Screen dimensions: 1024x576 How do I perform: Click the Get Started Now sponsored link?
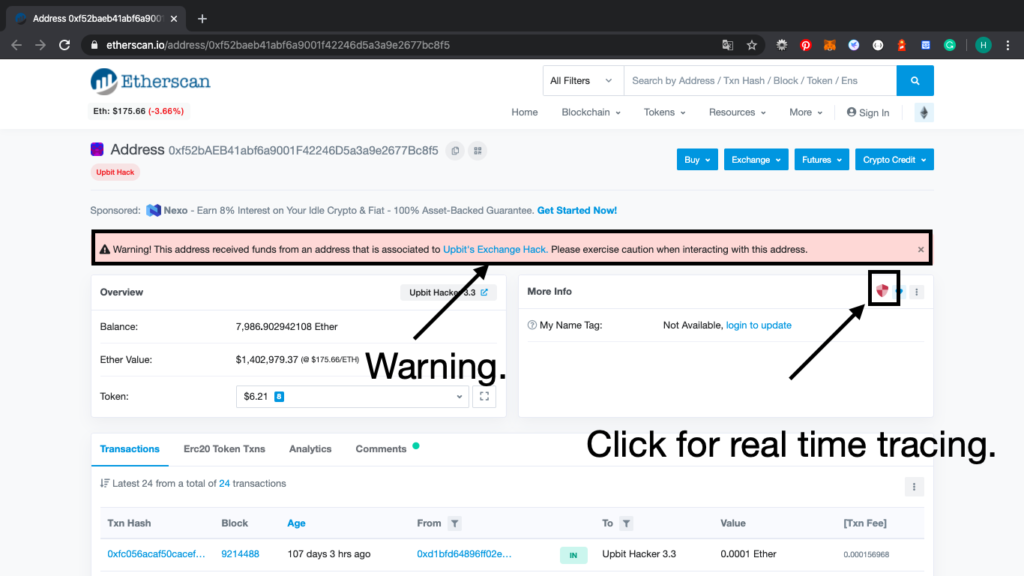(x=577, y=210)
